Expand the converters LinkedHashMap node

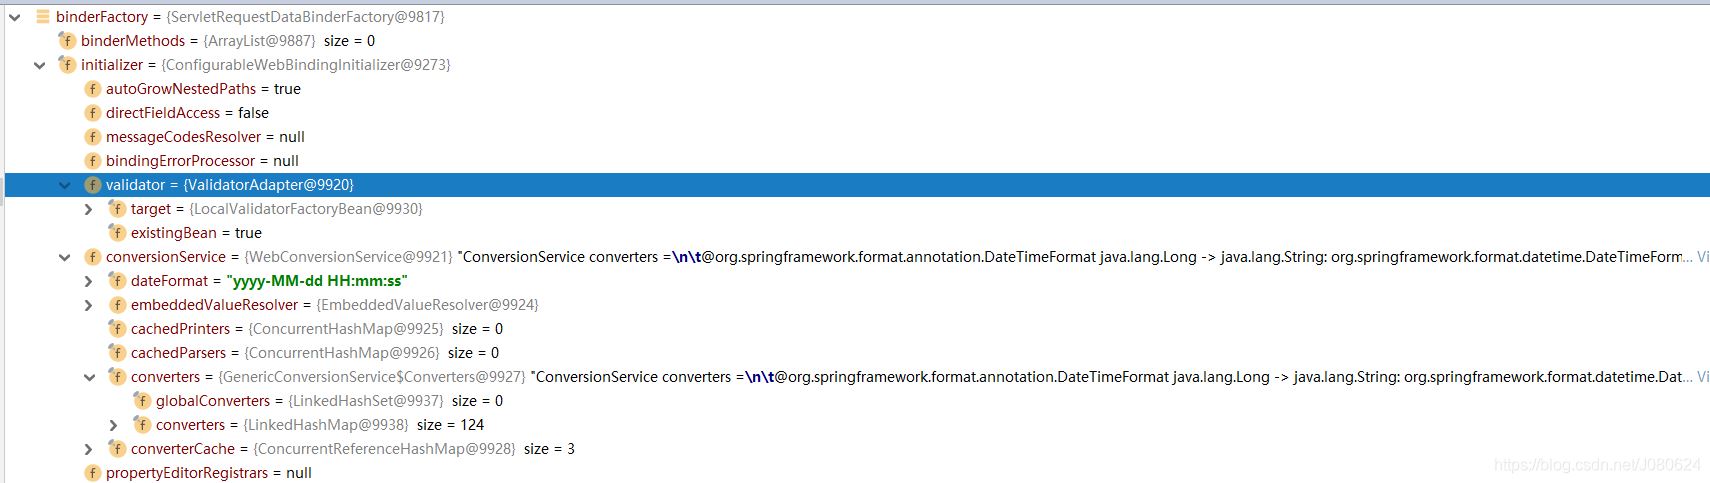[114, 425]
